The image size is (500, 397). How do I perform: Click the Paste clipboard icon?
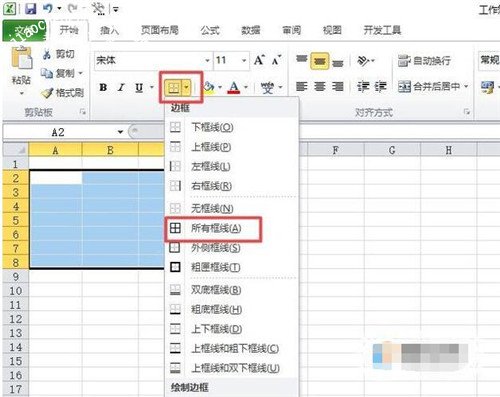click(x=21, y=59)
